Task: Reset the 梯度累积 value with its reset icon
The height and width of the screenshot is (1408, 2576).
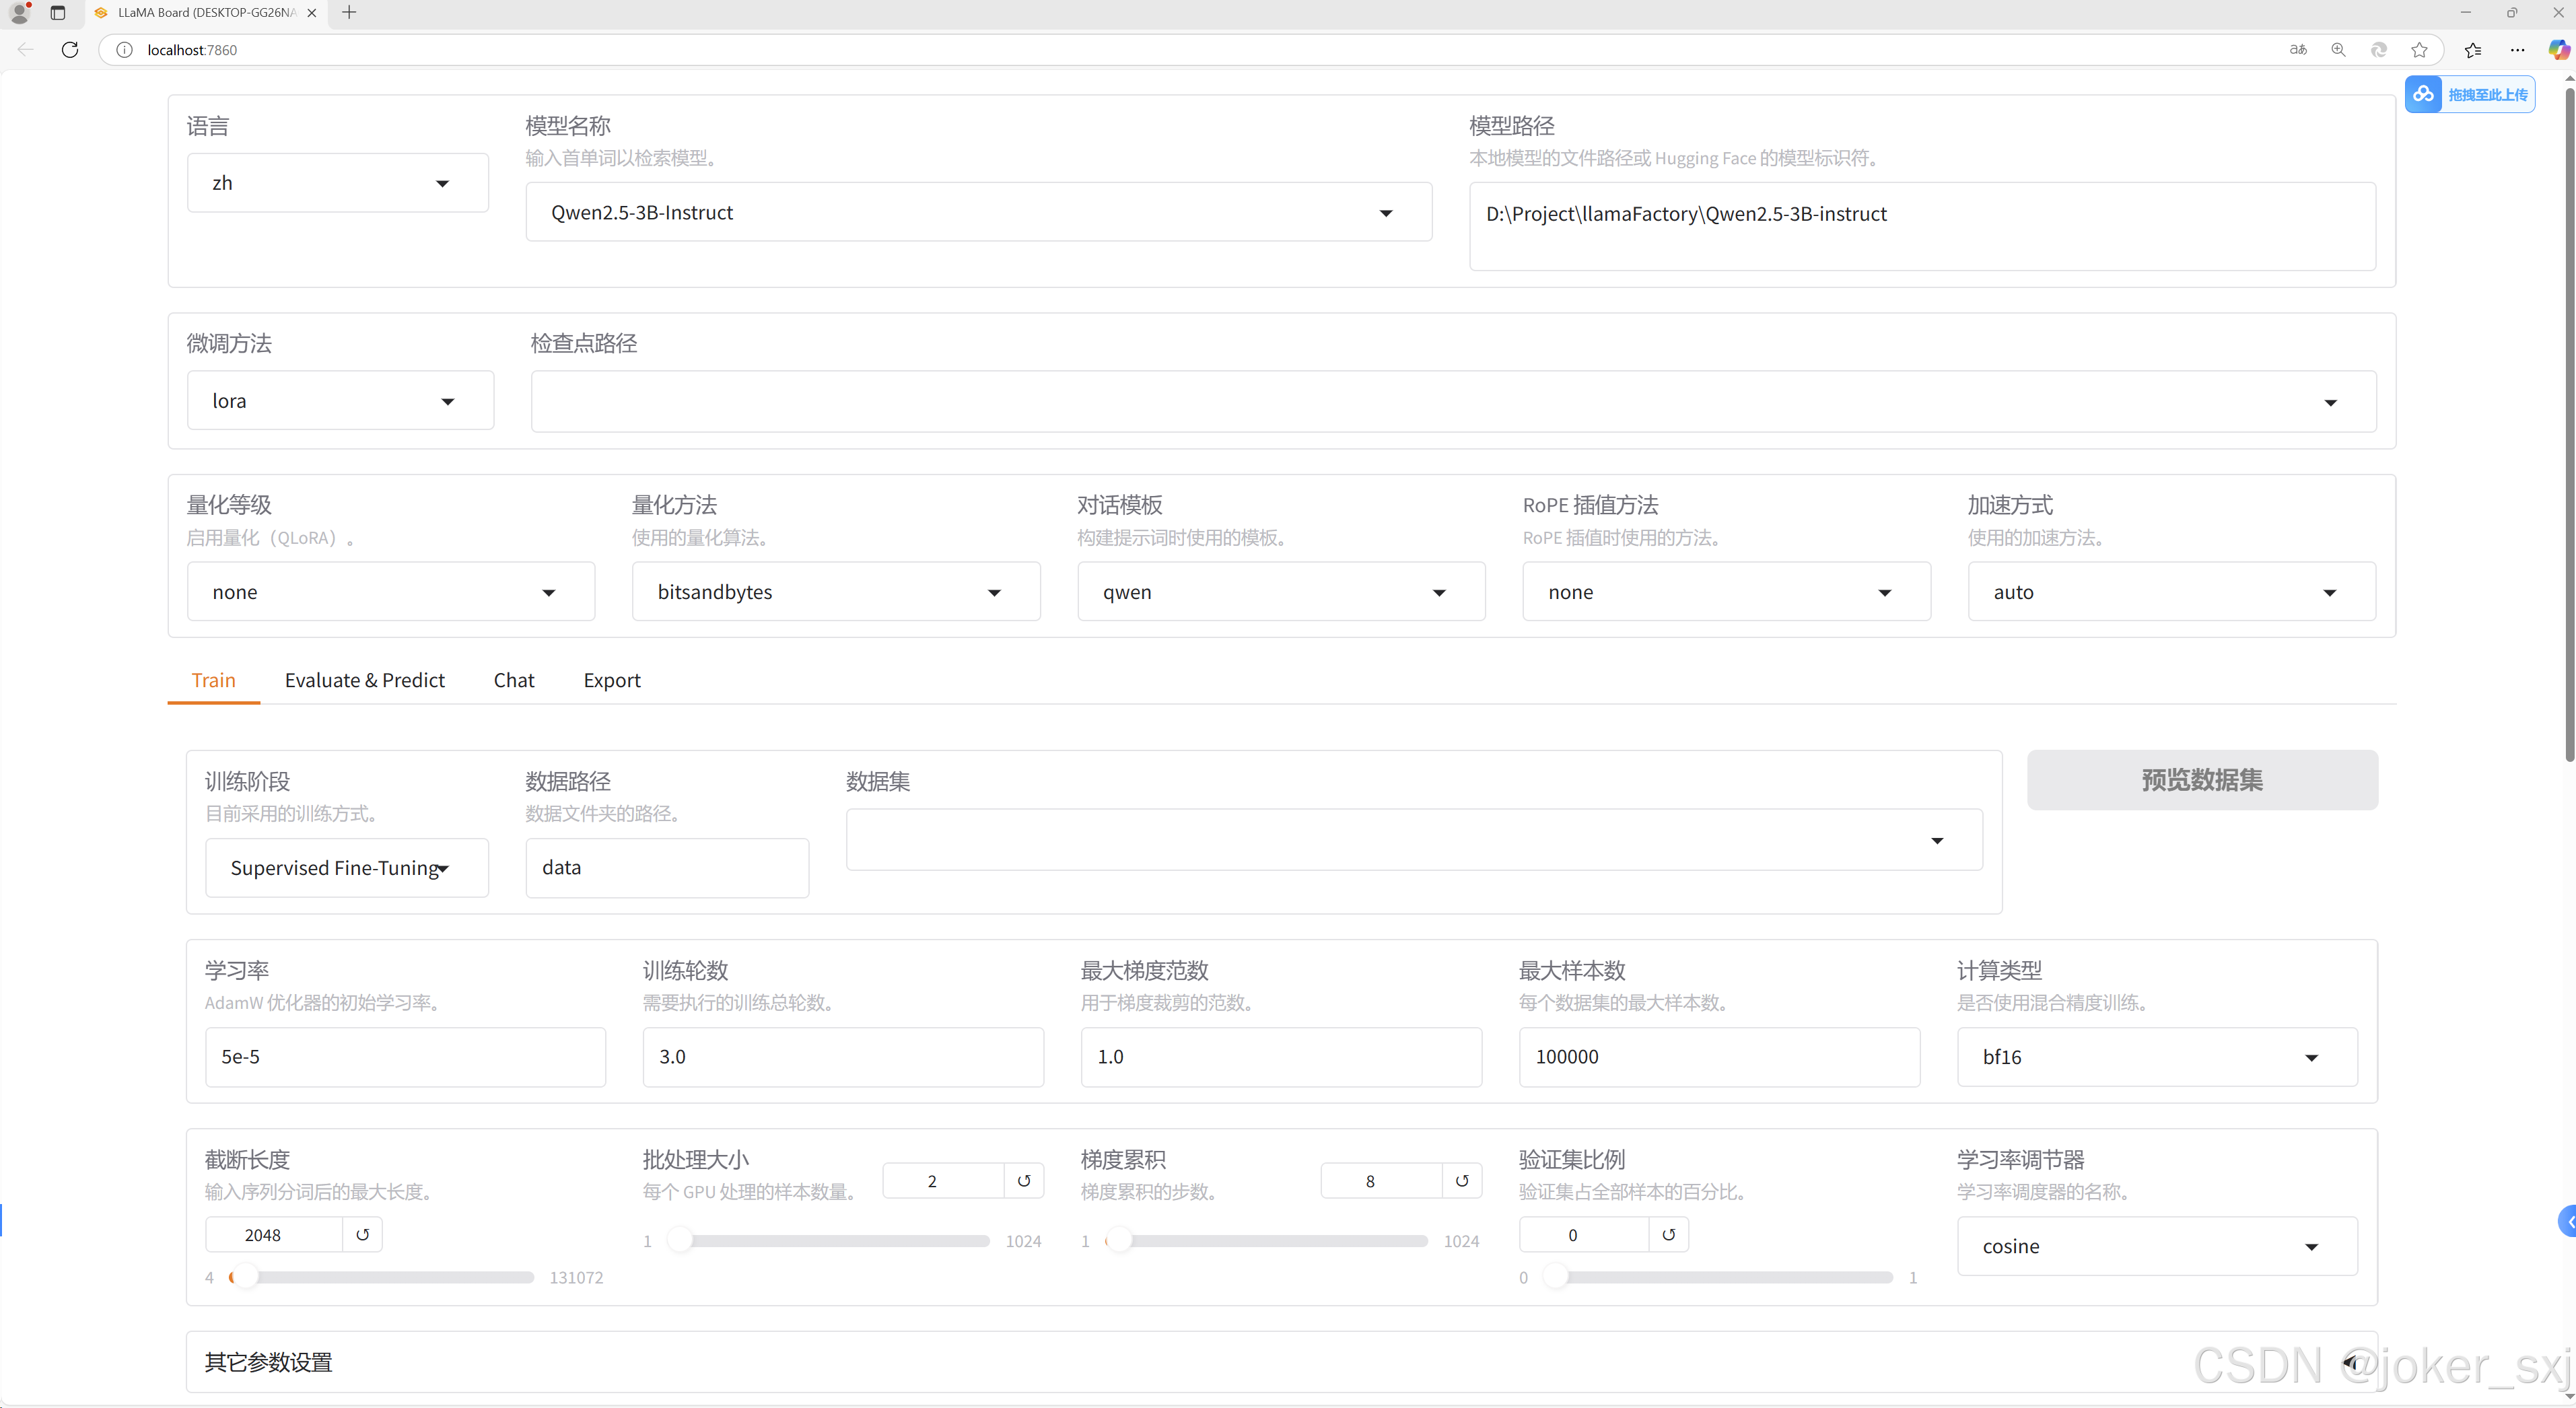Action: pos(1462,1181)
